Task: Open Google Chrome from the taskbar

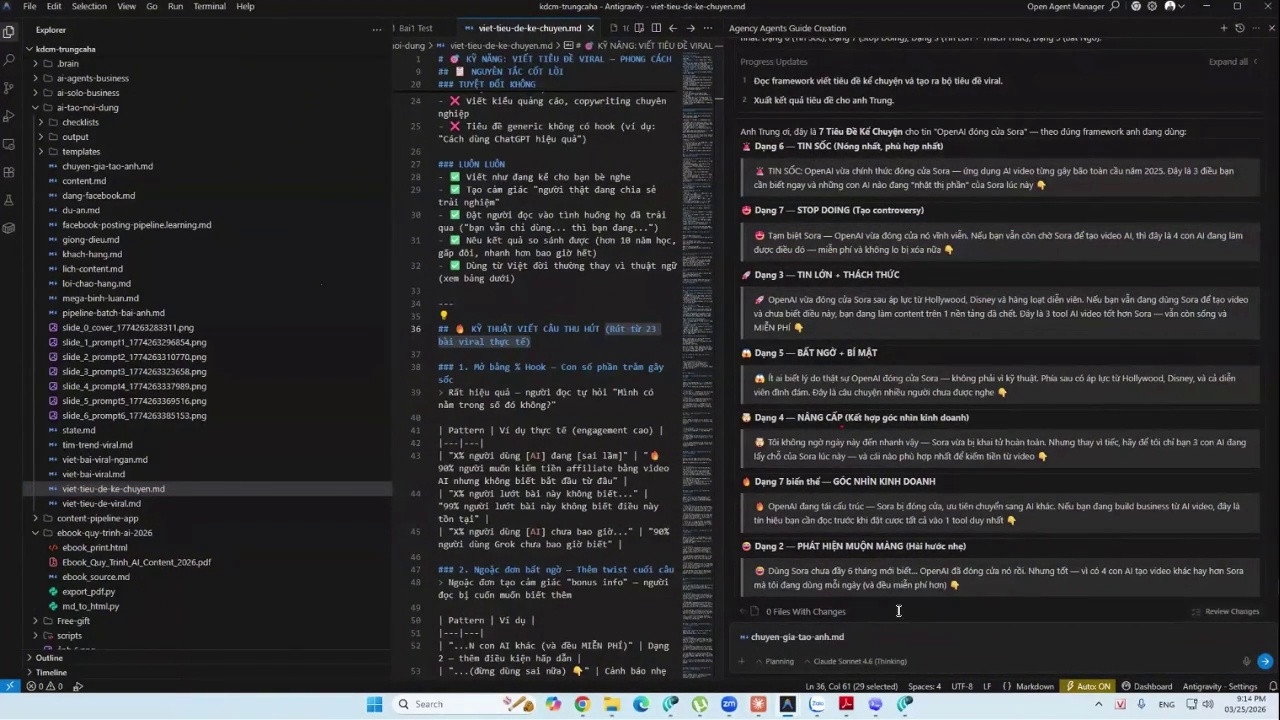Action: pos(582,705)
